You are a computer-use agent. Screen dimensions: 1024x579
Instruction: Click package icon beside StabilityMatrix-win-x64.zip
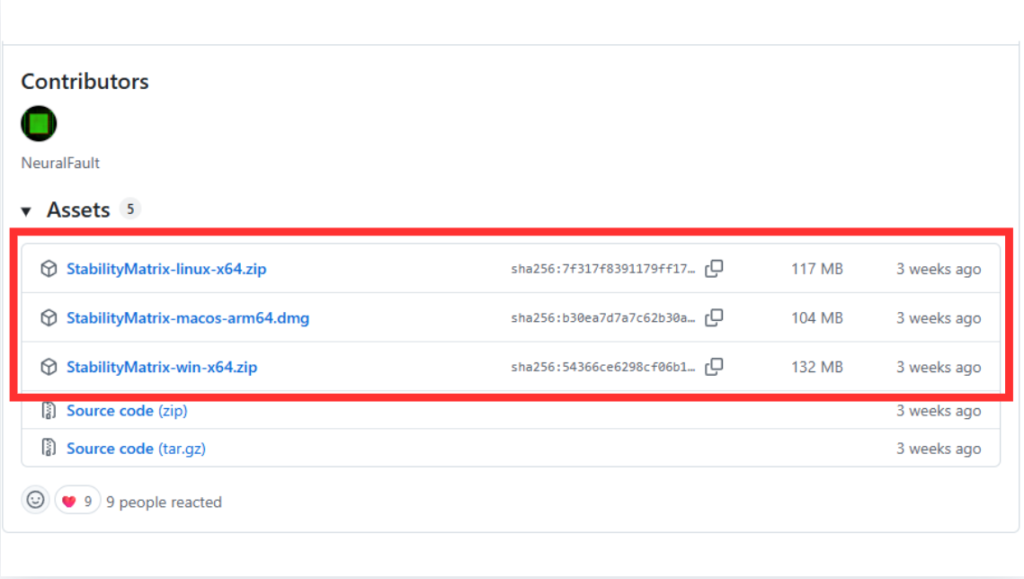pos(48,367)
